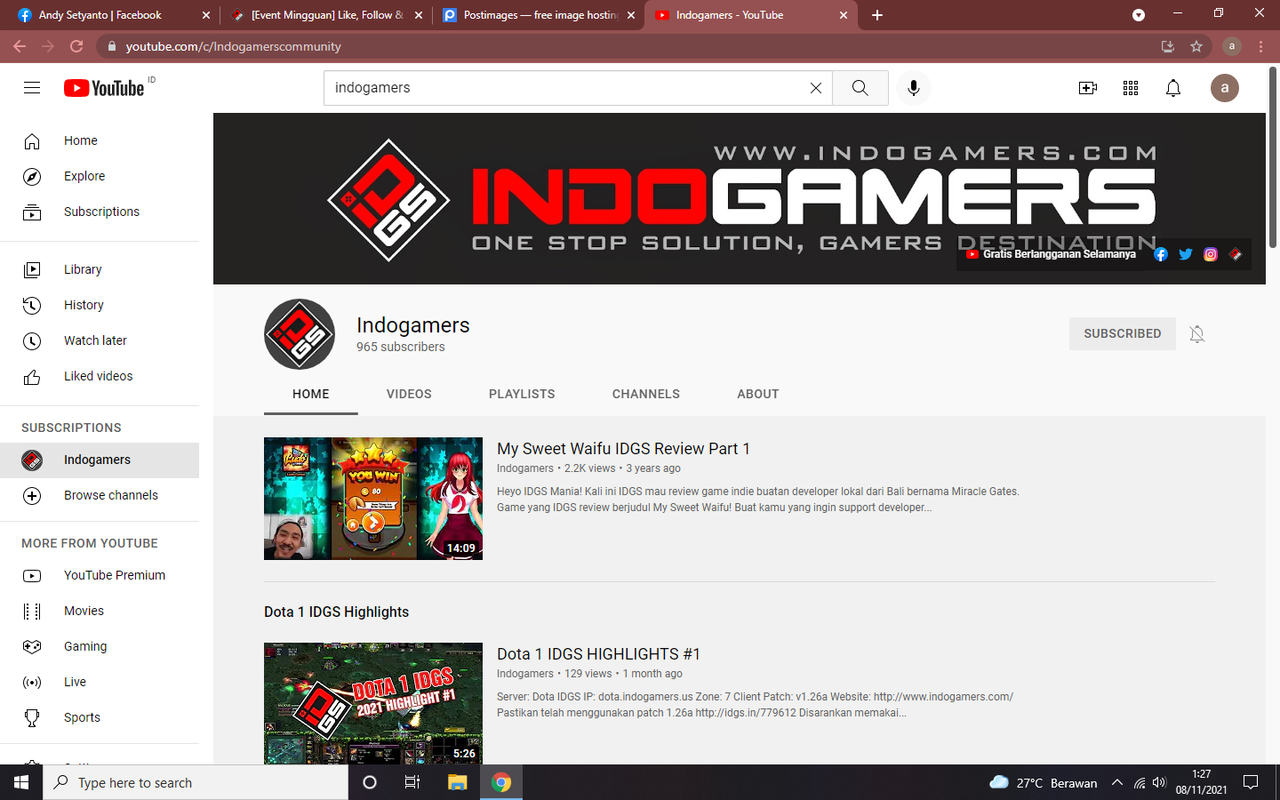Open the Indogamers subscription in the sidebar
Image resolution: width=1280 pixels, height=800 pixels.
coord(100,460)
